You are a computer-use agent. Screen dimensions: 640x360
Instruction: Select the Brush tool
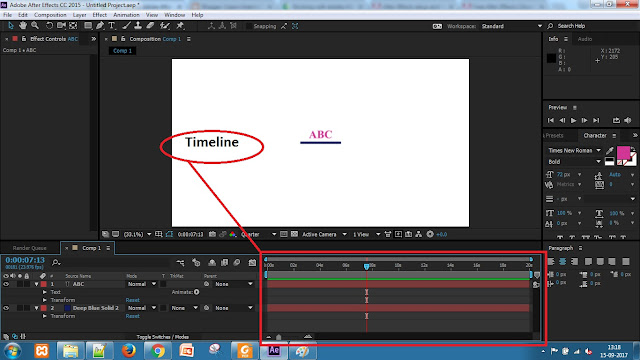pyautogui.click(x=127, y=26)
